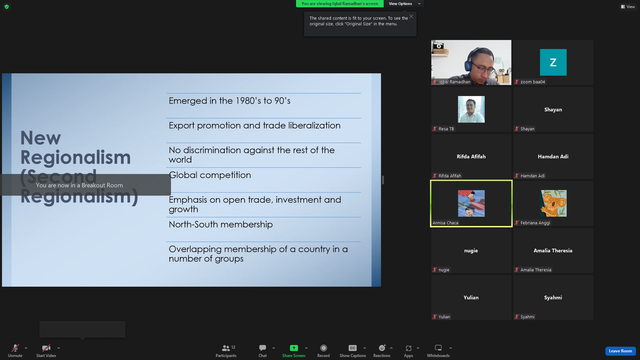Click text Export promotion and trade liberalization

[x=254, y=125]
